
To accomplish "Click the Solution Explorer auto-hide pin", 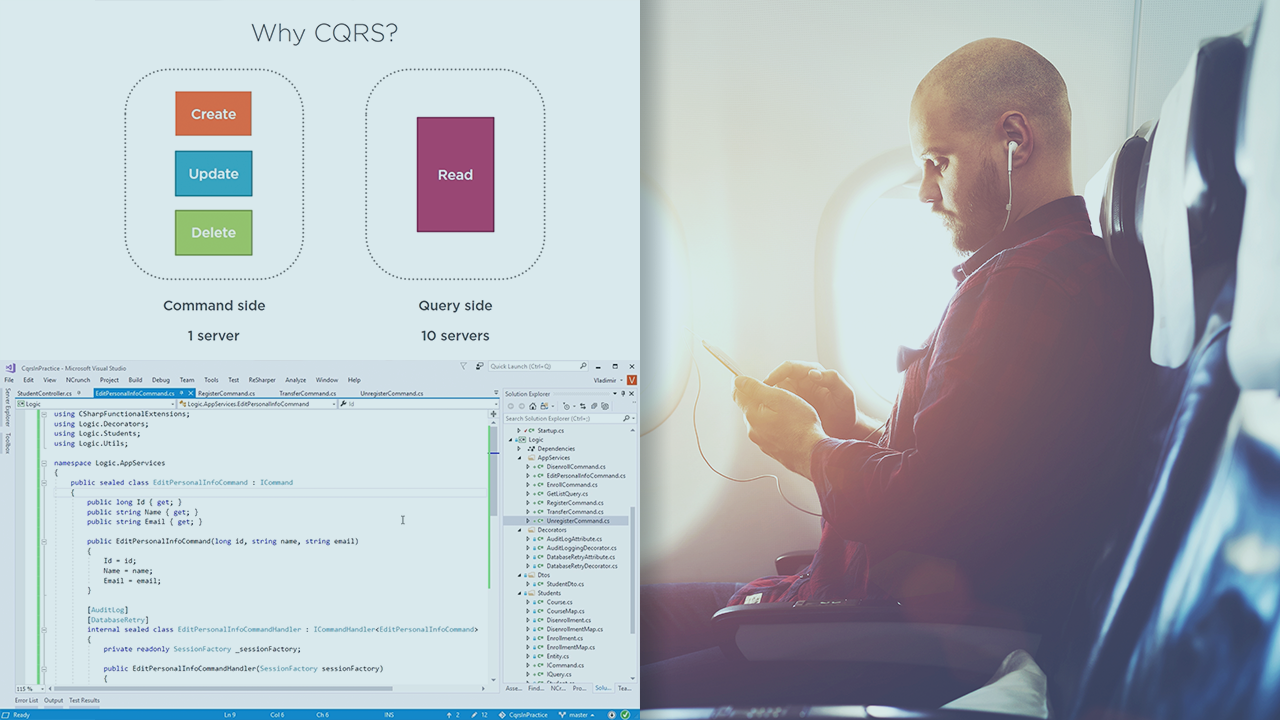I will 623,394.
